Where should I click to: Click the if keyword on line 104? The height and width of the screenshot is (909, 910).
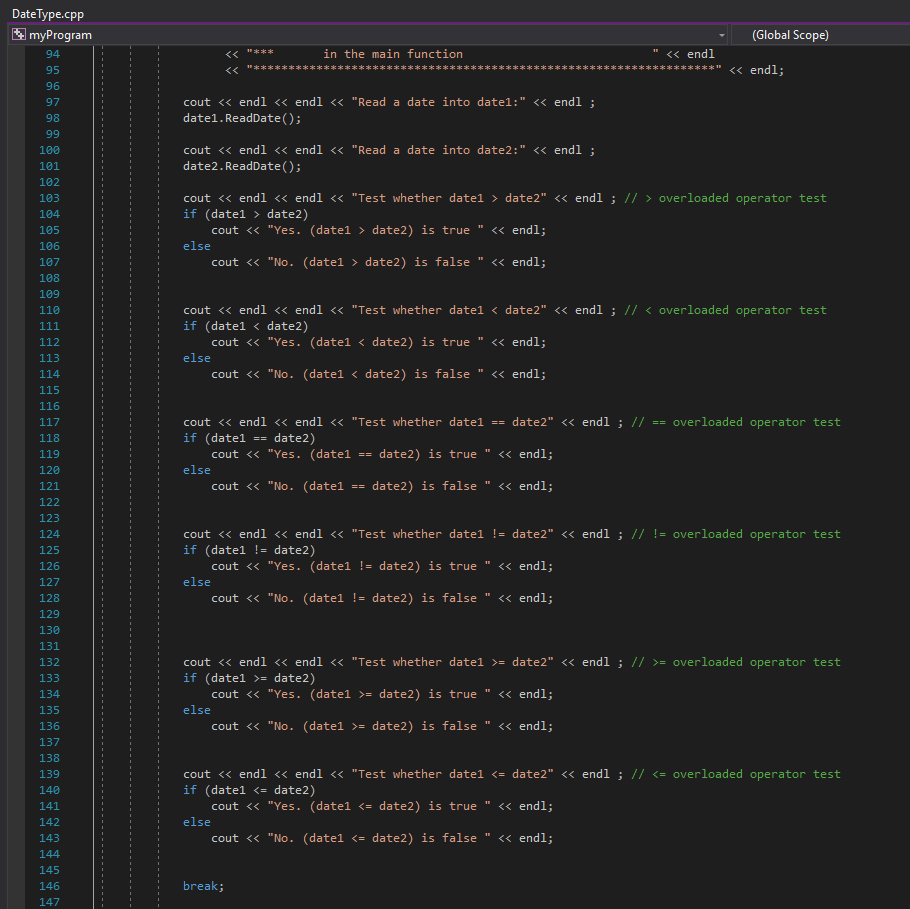point(190,213)
